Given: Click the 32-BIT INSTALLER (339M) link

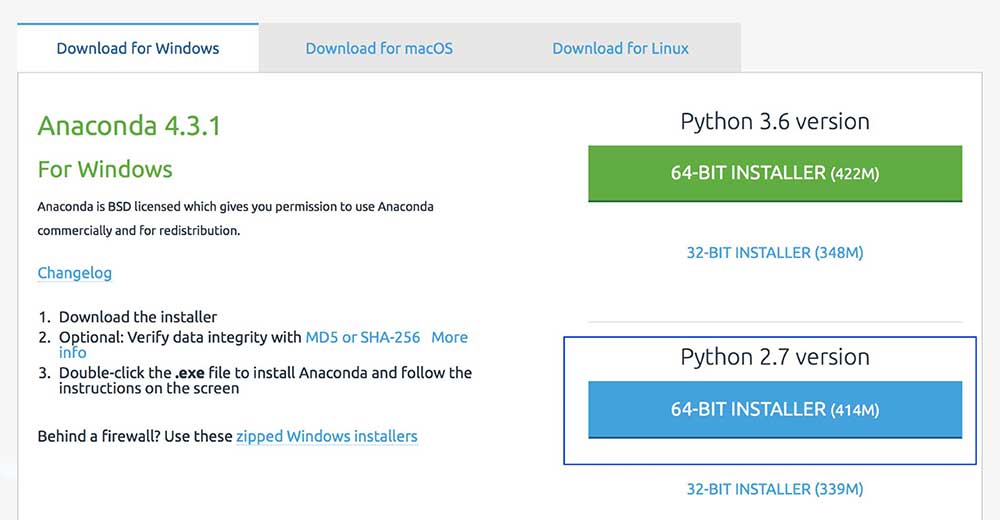Looking at the screenshot, I should click(775, 489).
